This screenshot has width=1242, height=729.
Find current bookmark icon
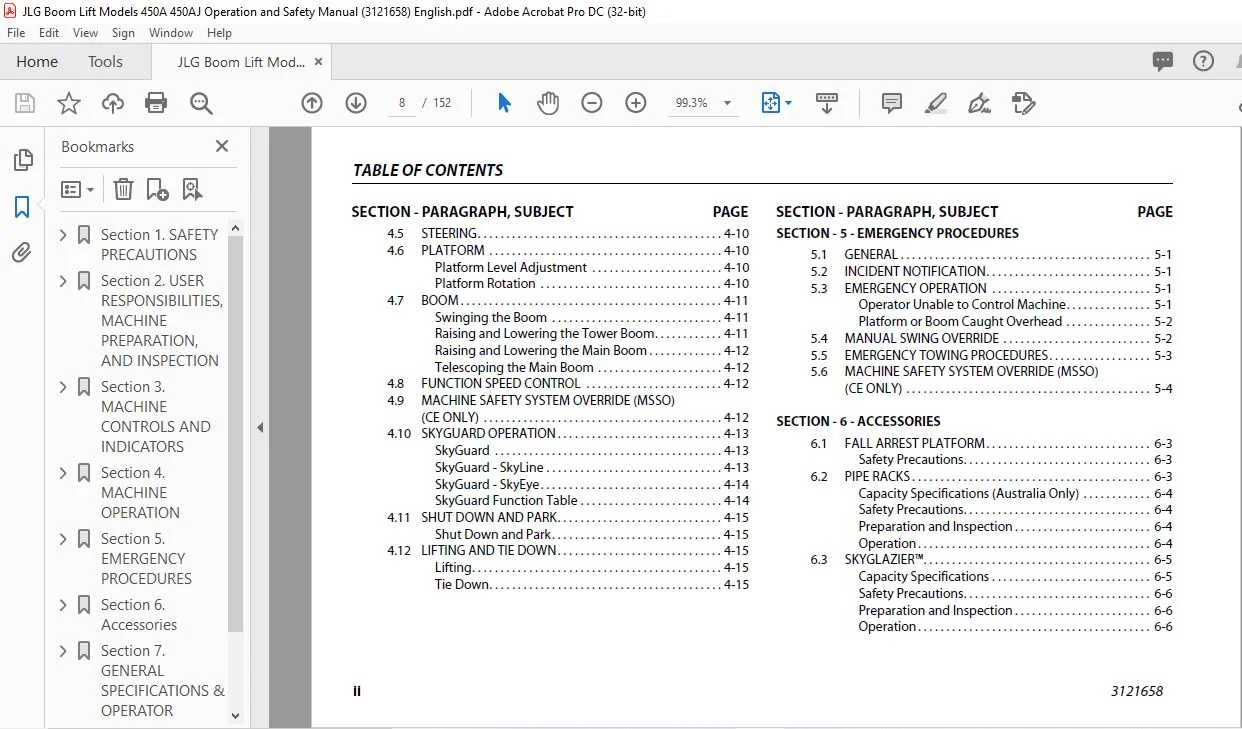(x=192, y=189)
